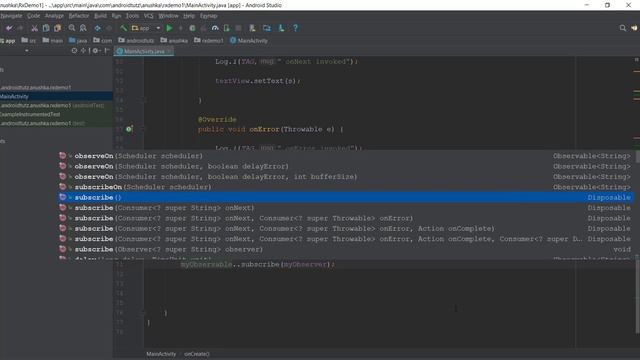Viewport: 640px width, 360px height.
Task: Choose subscribeOn(Scheduler scheduler) completion
Action: [345, 187]
